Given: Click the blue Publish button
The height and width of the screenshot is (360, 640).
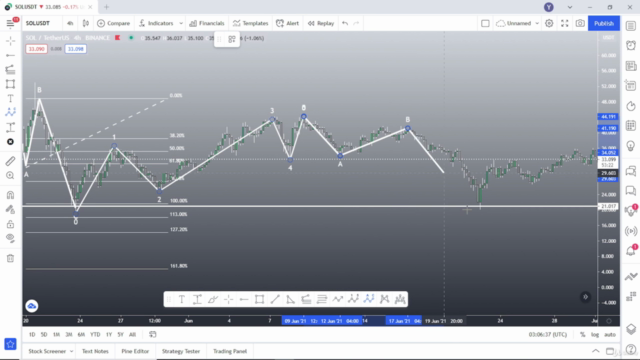Looking at the screenshot, I should (604, 23).
